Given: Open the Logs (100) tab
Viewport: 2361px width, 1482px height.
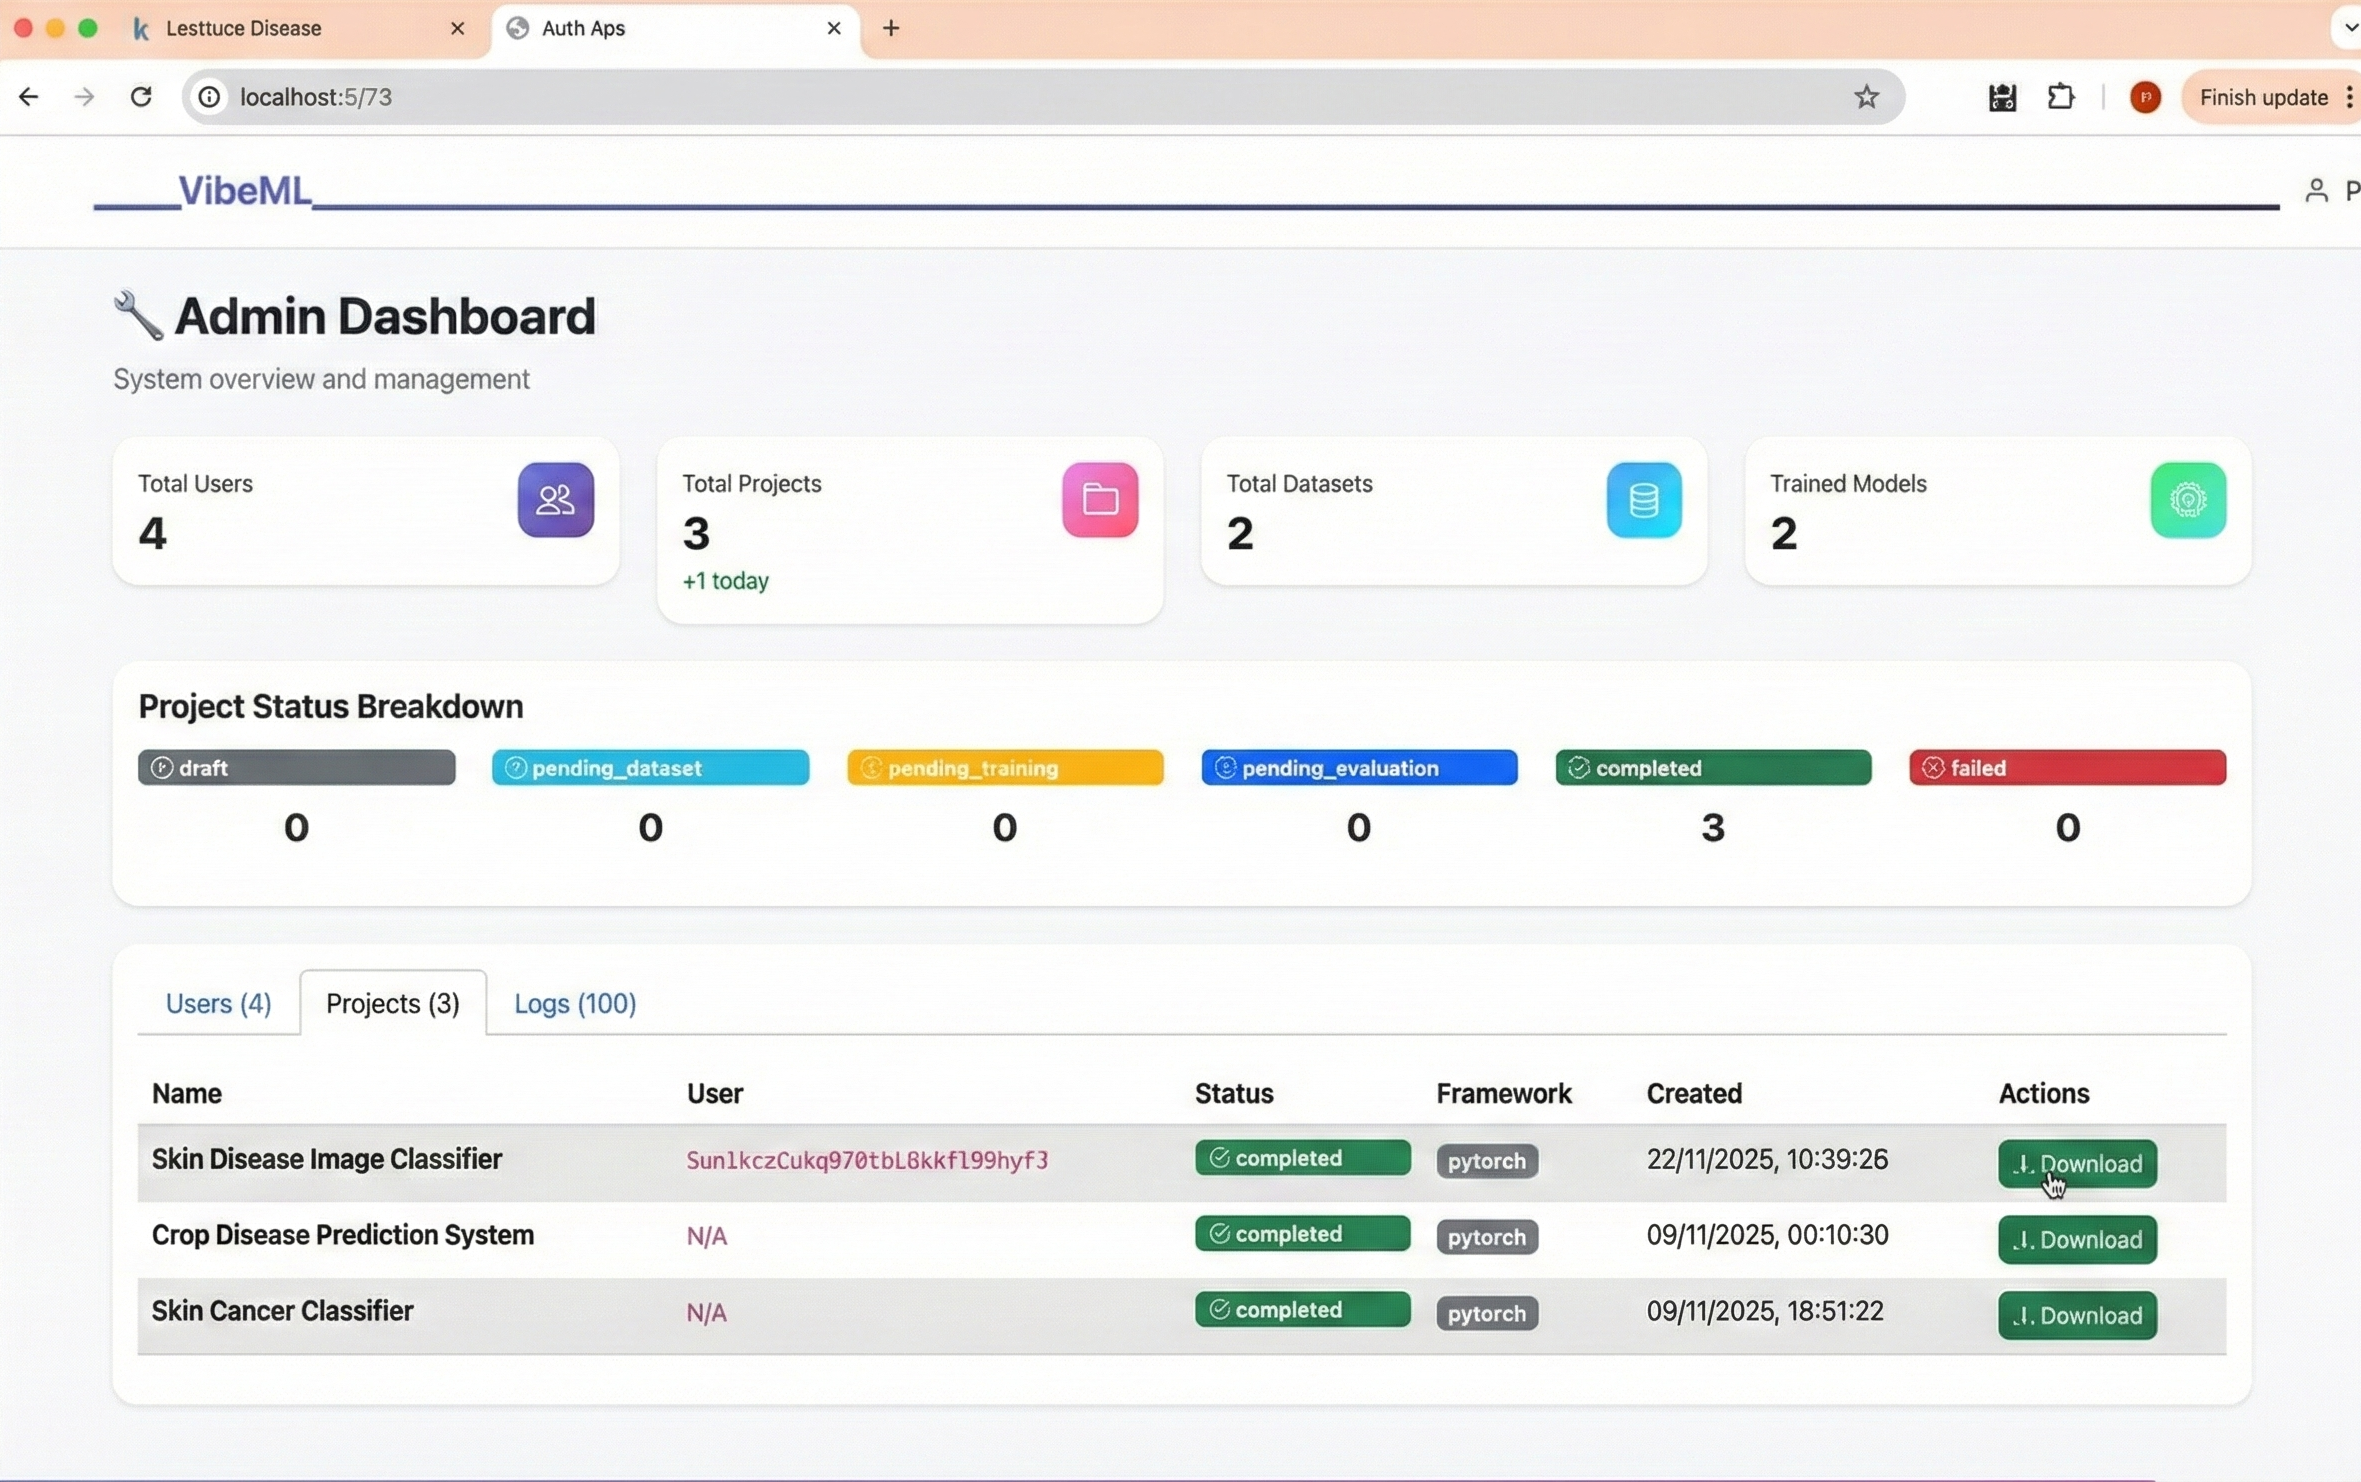Looking at the screenshot, I should point(575,1003).
